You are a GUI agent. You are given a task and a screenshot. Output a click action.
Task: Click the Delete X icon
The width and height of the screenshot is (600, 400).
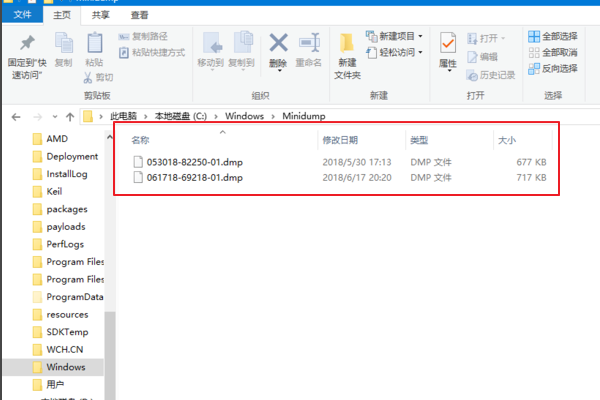coord(278,43)
